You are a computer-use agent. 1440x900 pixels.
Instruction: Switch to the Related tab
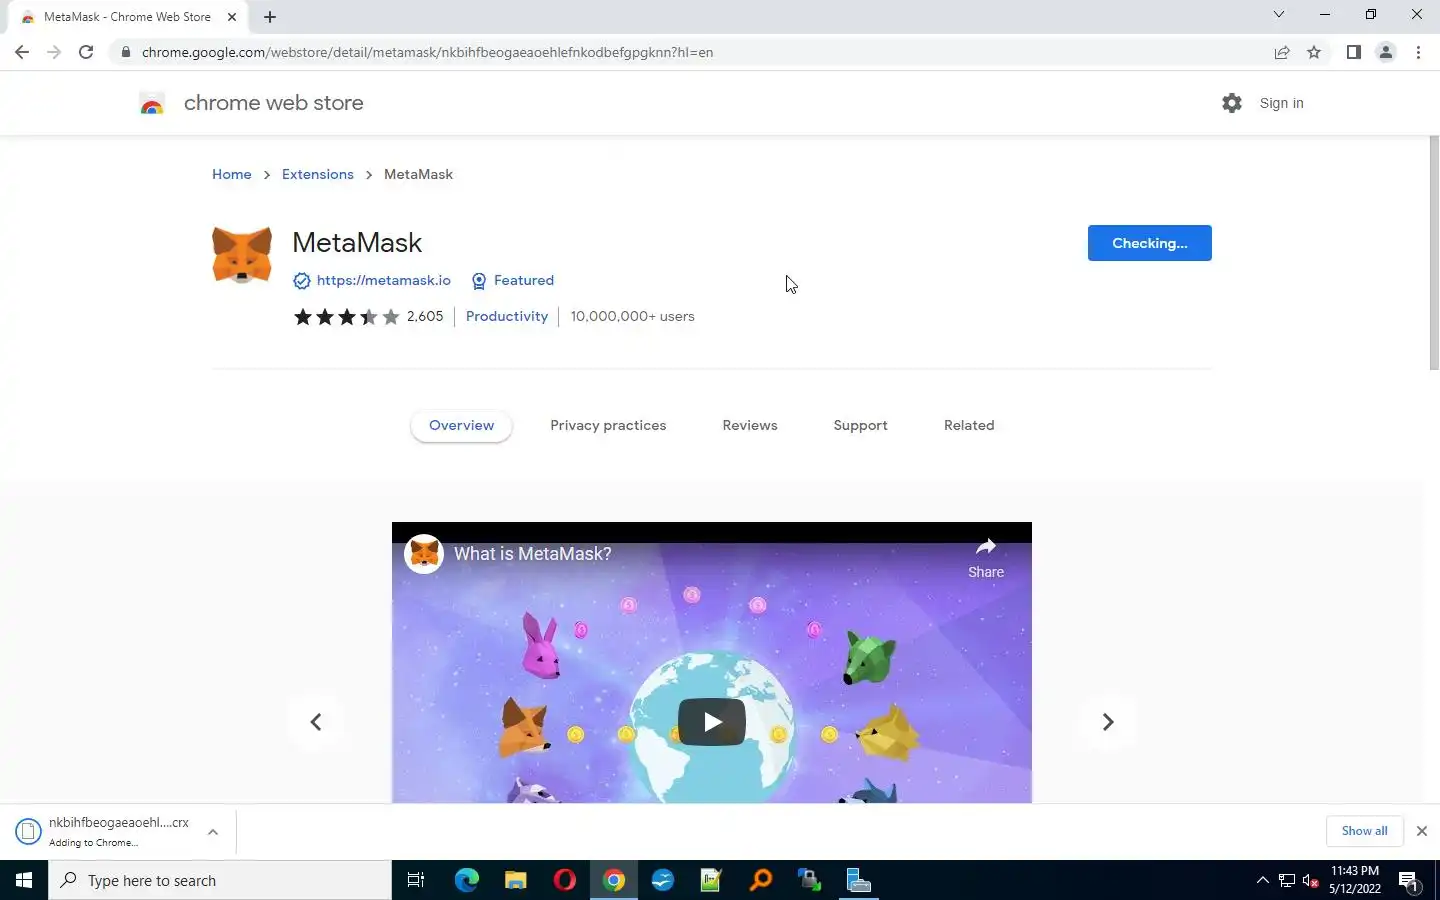969,425
